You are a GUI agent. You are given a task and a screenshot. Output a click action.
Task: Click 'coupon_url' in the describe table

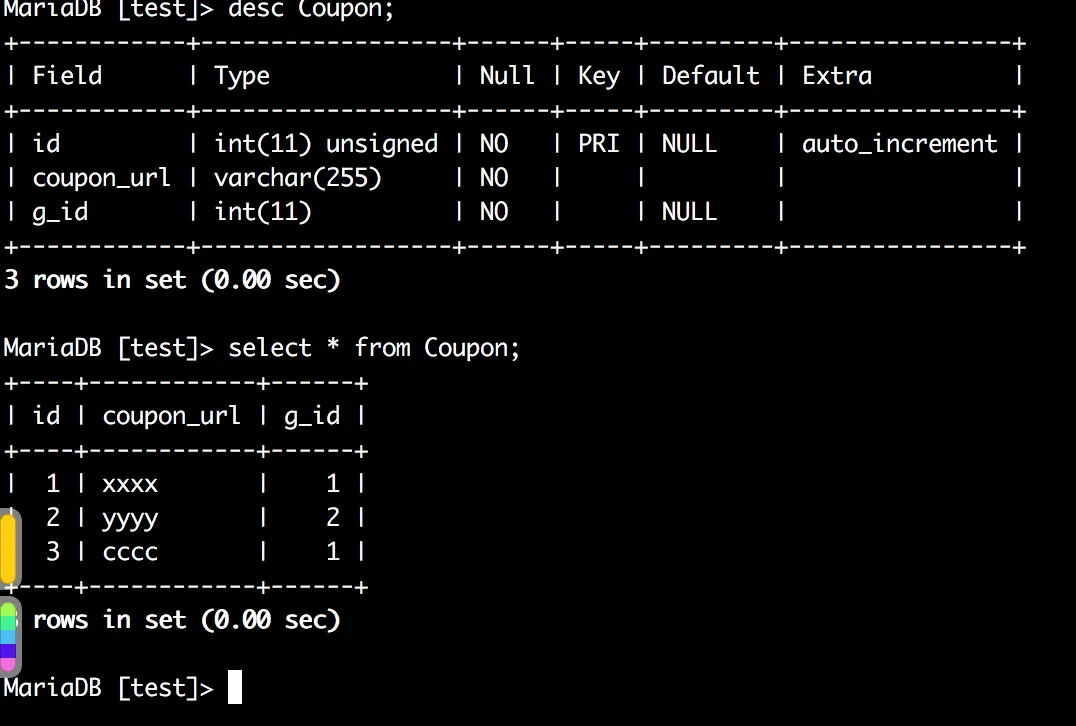102,178
